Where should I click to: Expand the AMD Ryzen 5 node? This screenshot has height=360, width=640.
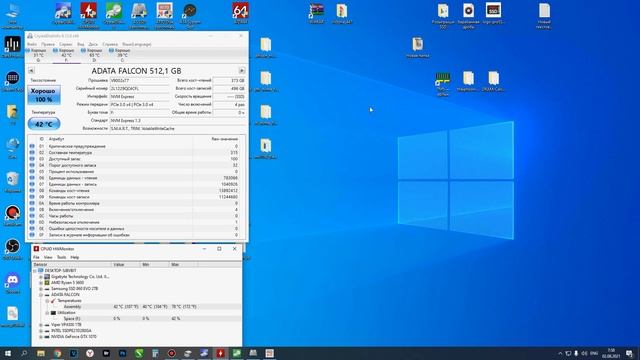click(41, 282)
